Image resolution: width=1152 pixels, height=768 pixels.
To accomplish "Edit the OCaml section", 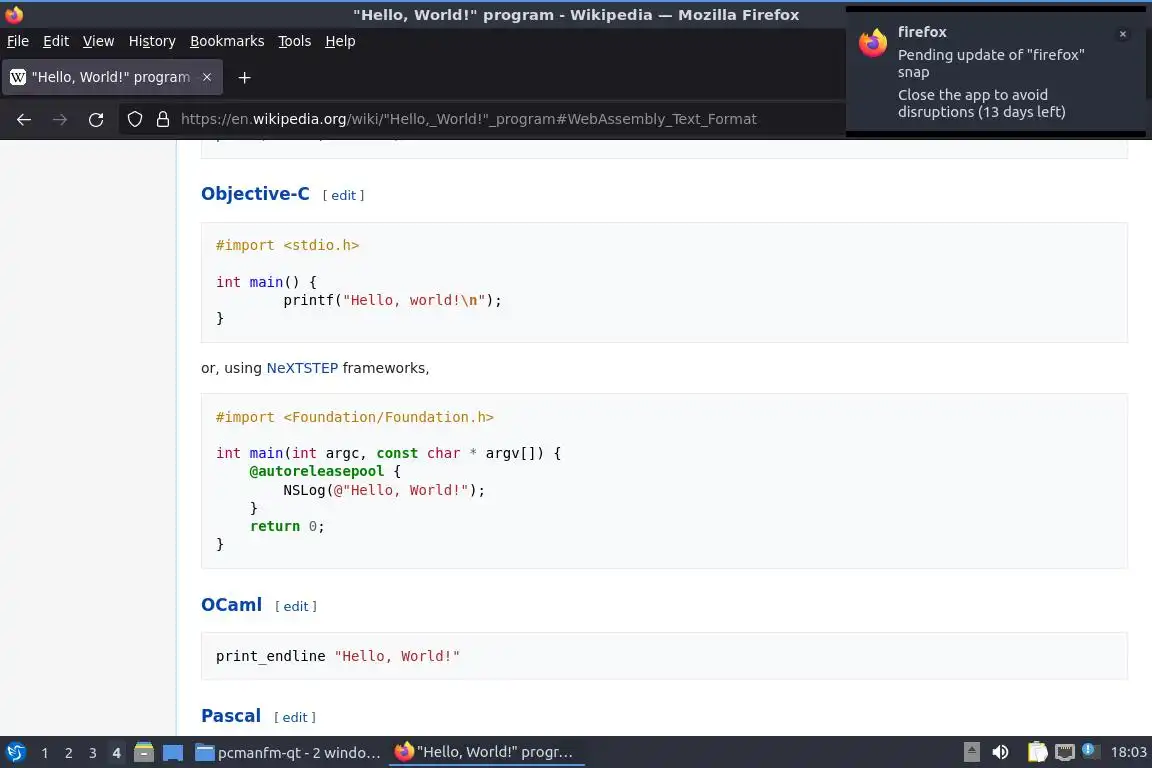I will (x=296, y=606).
